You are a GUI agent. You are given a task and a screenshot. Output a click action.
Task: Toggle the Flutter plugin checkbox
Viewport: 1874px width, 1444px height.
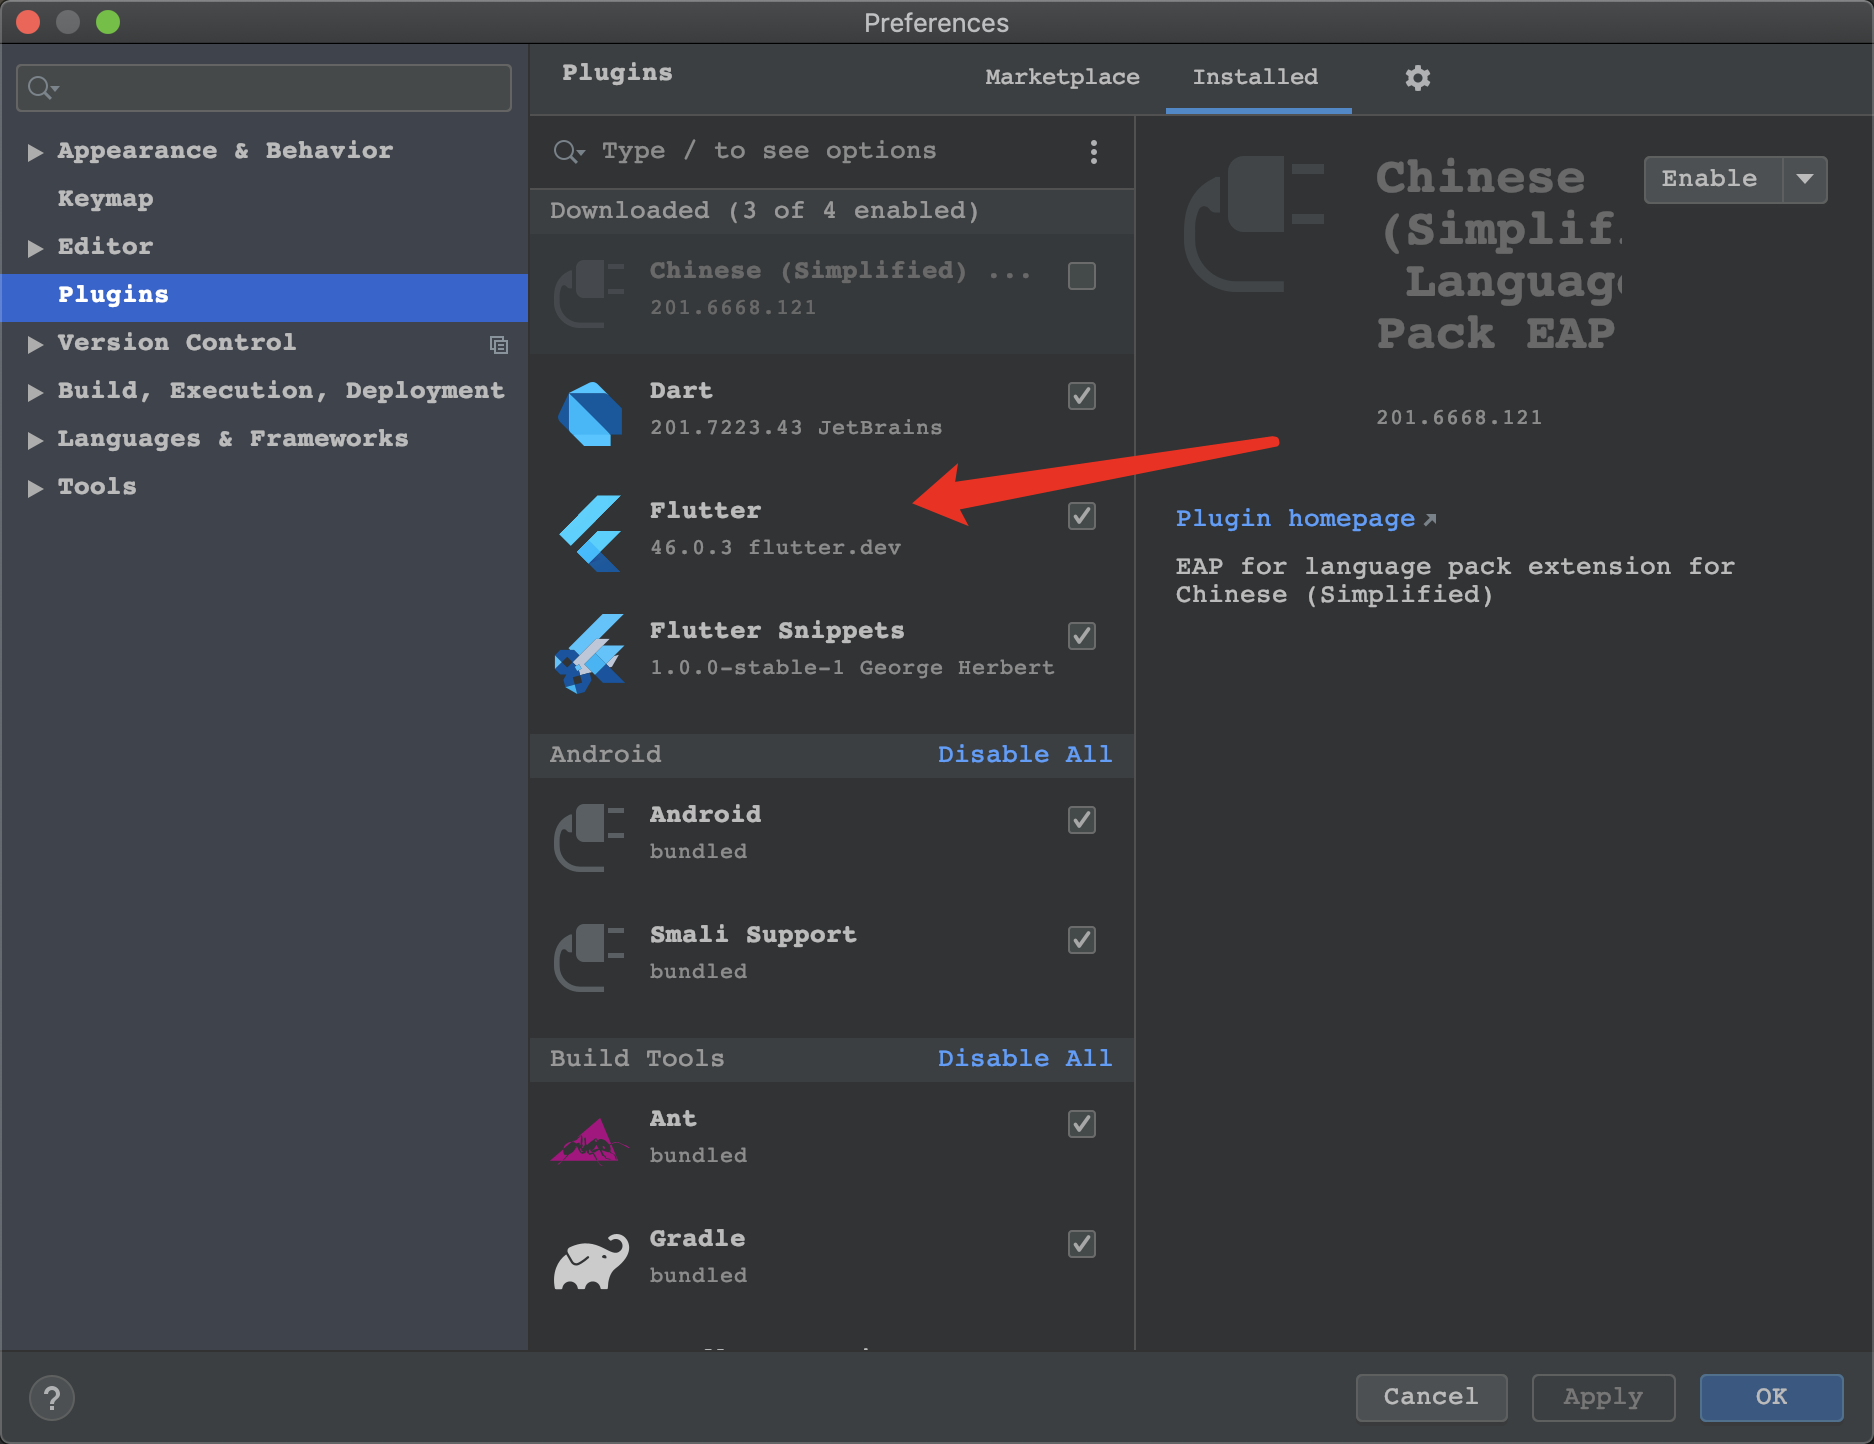point(1082,516)
